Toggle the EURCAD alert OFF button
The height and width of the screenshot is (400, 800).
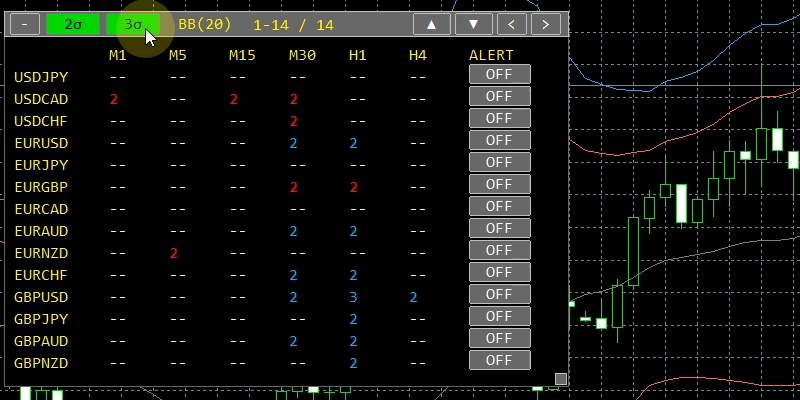tap(499, 206)
